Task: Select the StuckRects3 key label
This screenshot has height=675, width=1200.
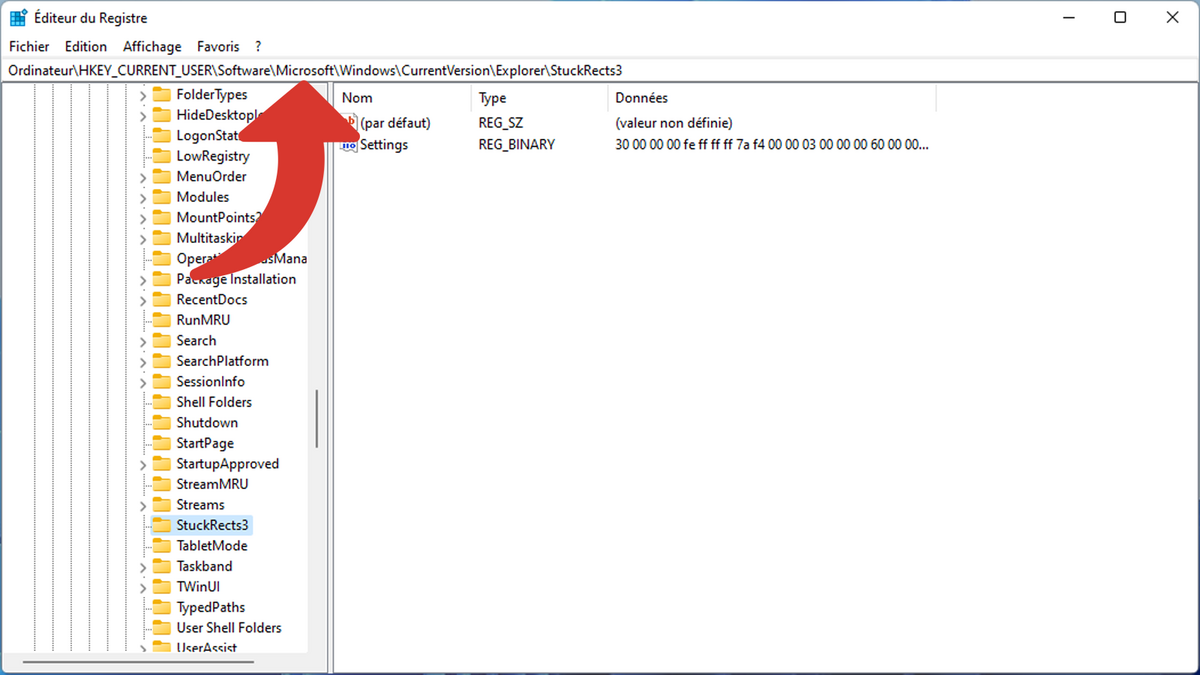Action: pyautogui.click(x=212, y=525)
